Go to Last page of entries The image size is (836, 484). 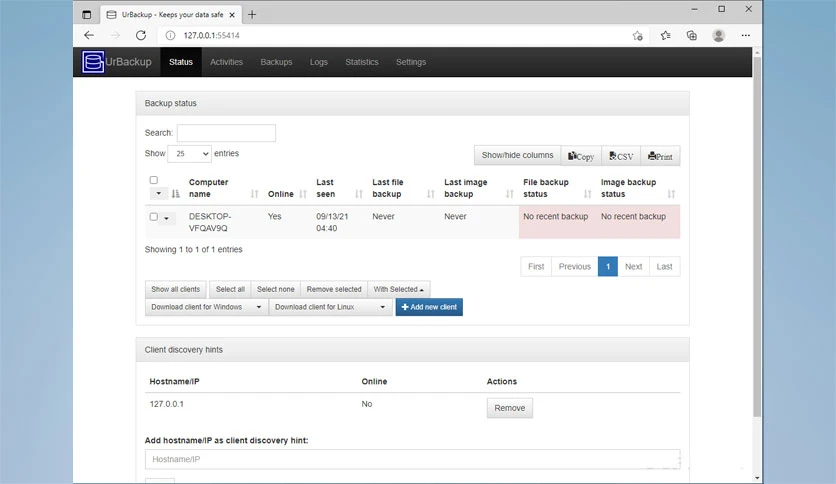[x=664, y=267]
